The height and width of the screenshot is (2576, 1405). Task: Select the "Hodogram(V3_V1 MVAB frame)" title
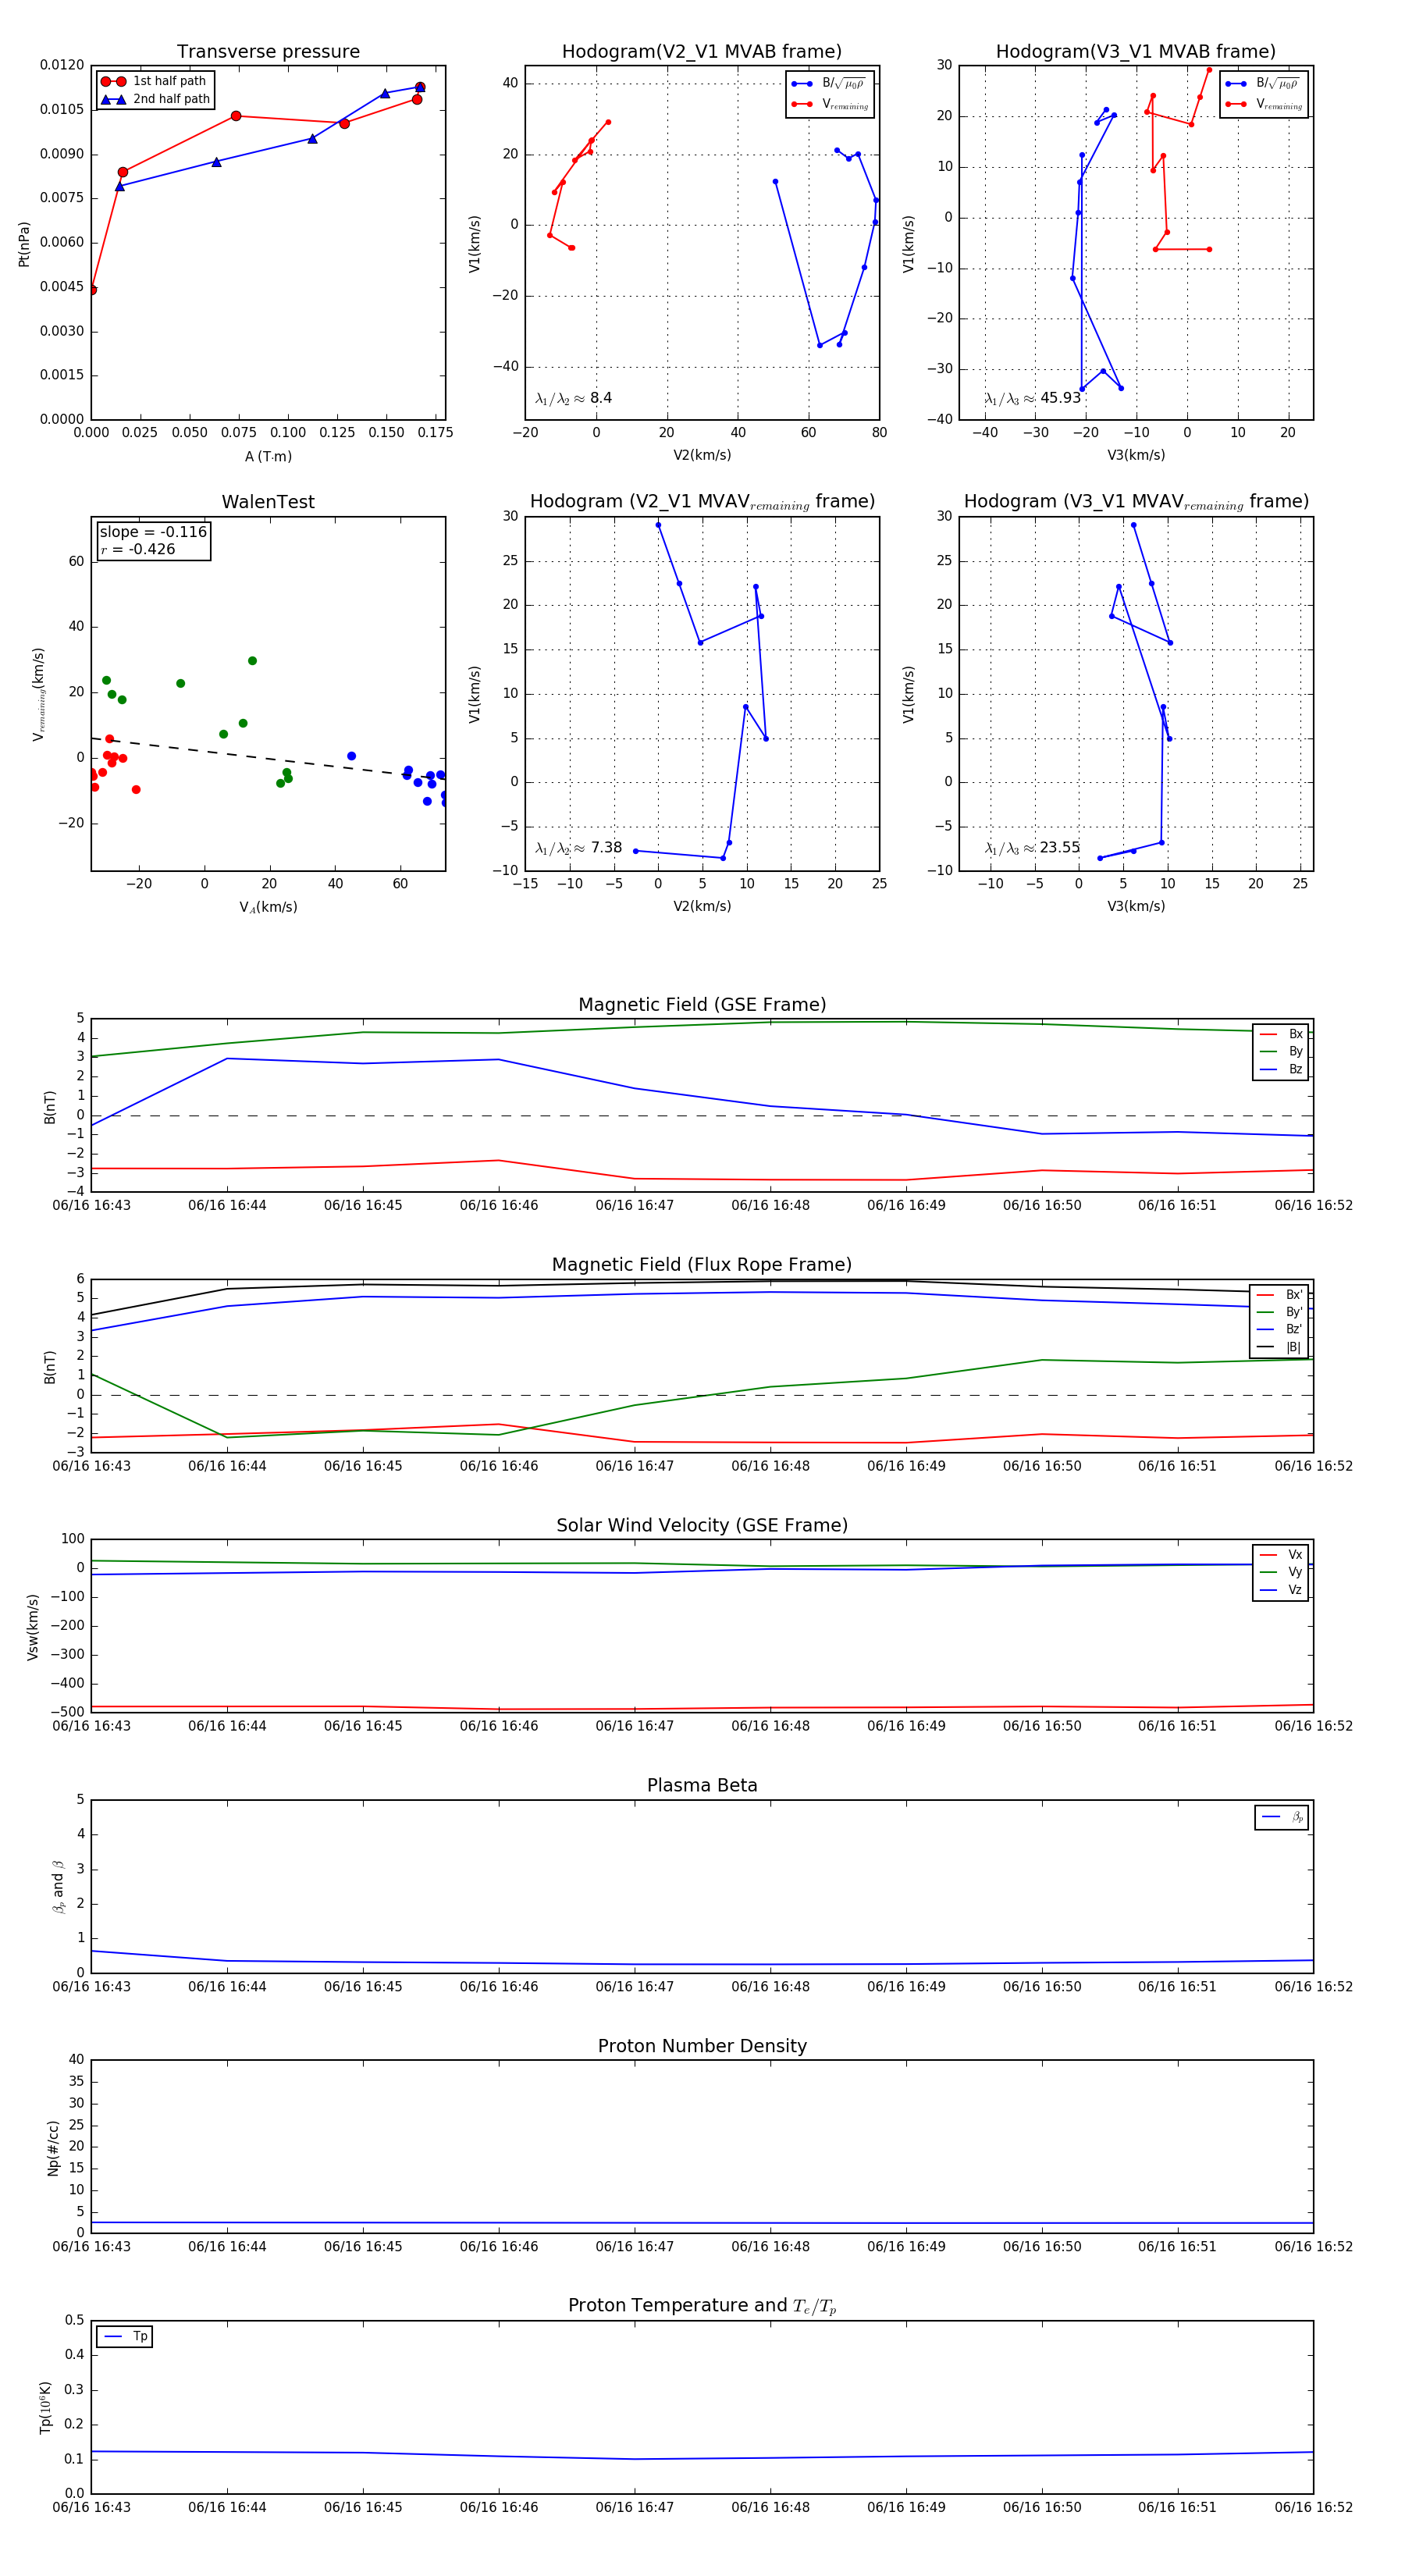[1136, 52]
